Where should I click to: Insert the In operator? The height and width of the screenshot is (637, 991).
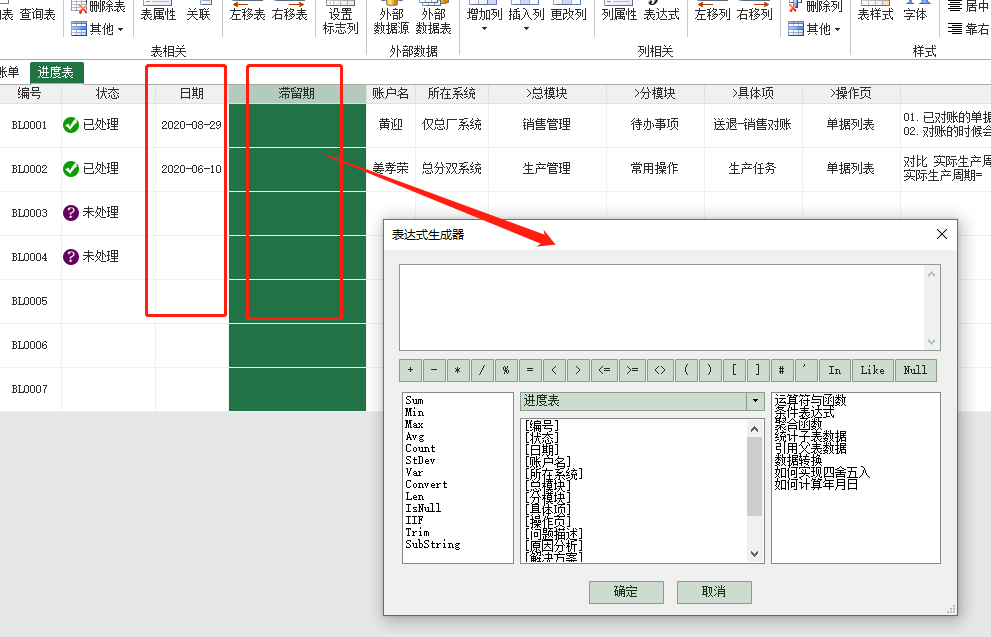point(834,370)
